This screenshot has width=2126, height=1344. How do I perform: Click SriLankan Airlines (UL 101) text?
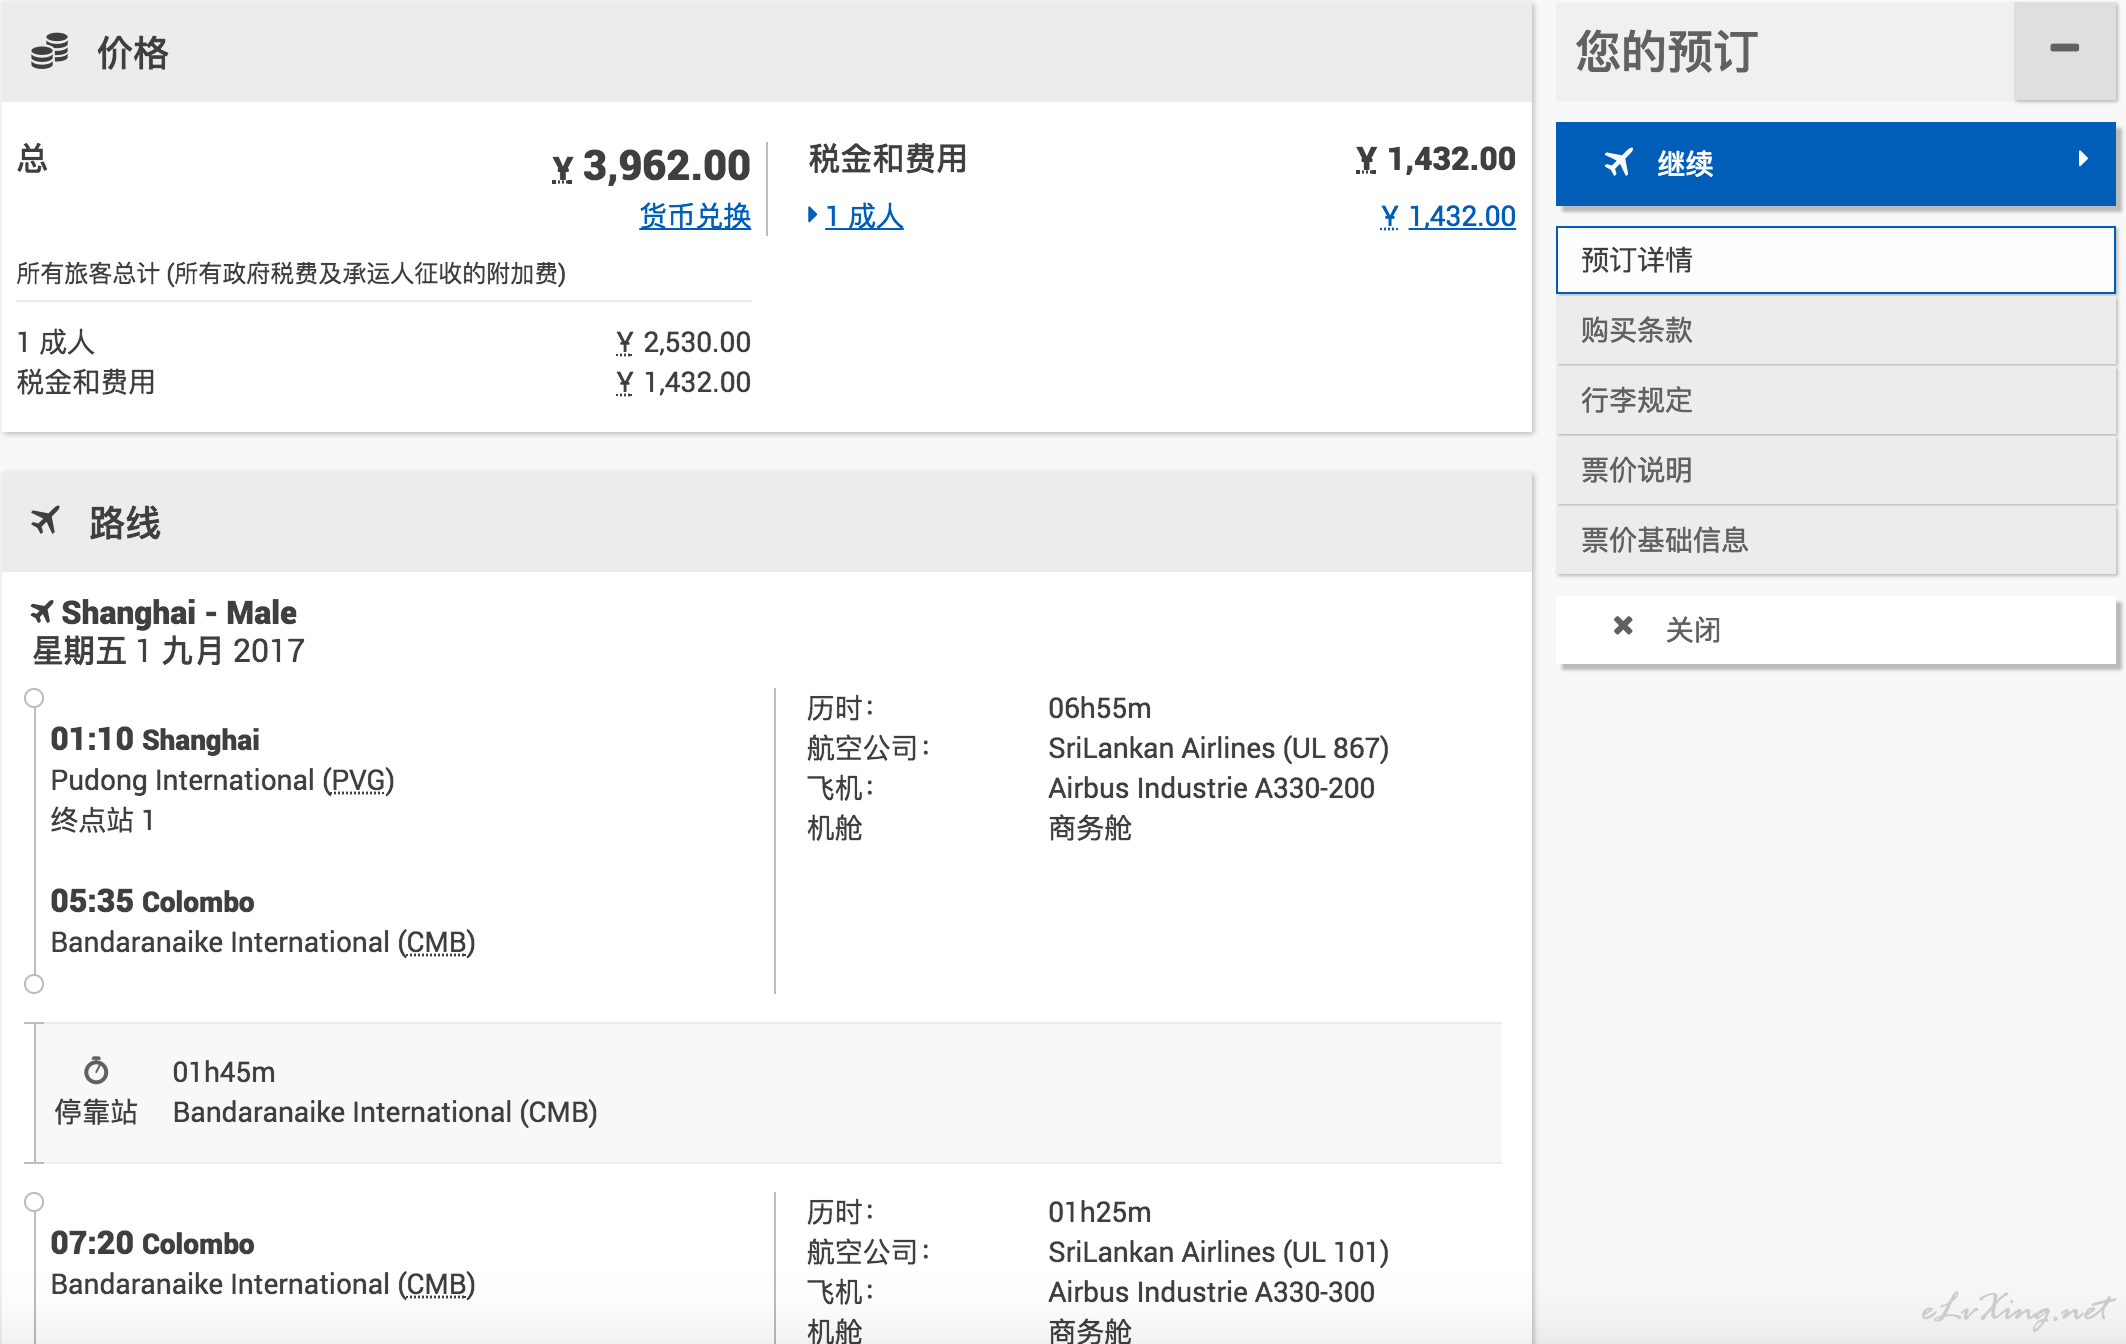(1218, 1252)
